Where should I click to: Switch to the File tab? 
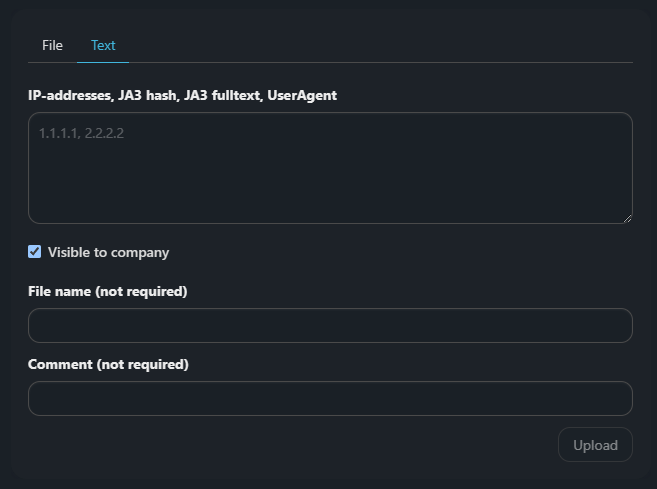52,45
